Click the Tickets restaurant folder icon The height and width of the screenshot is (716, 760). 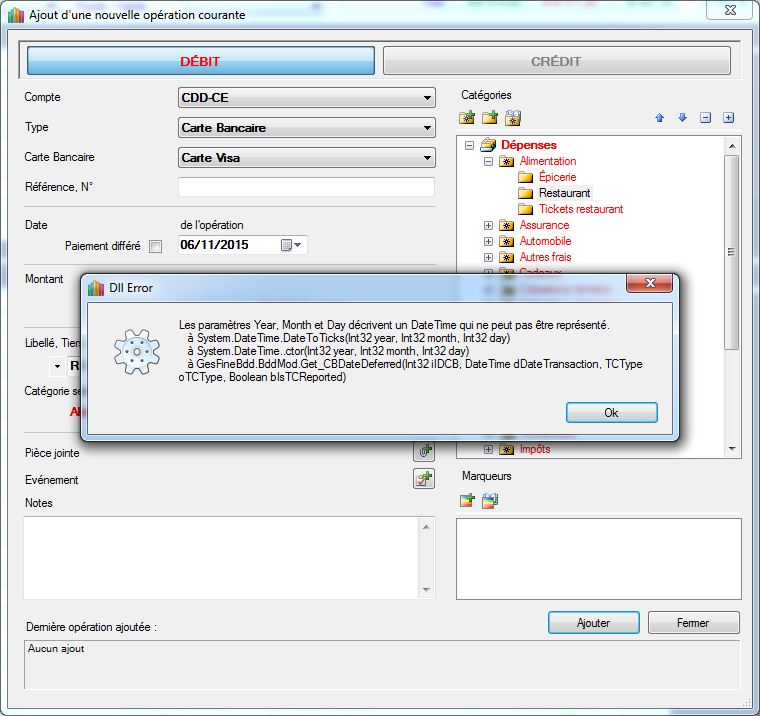click(x=525, y=209)
